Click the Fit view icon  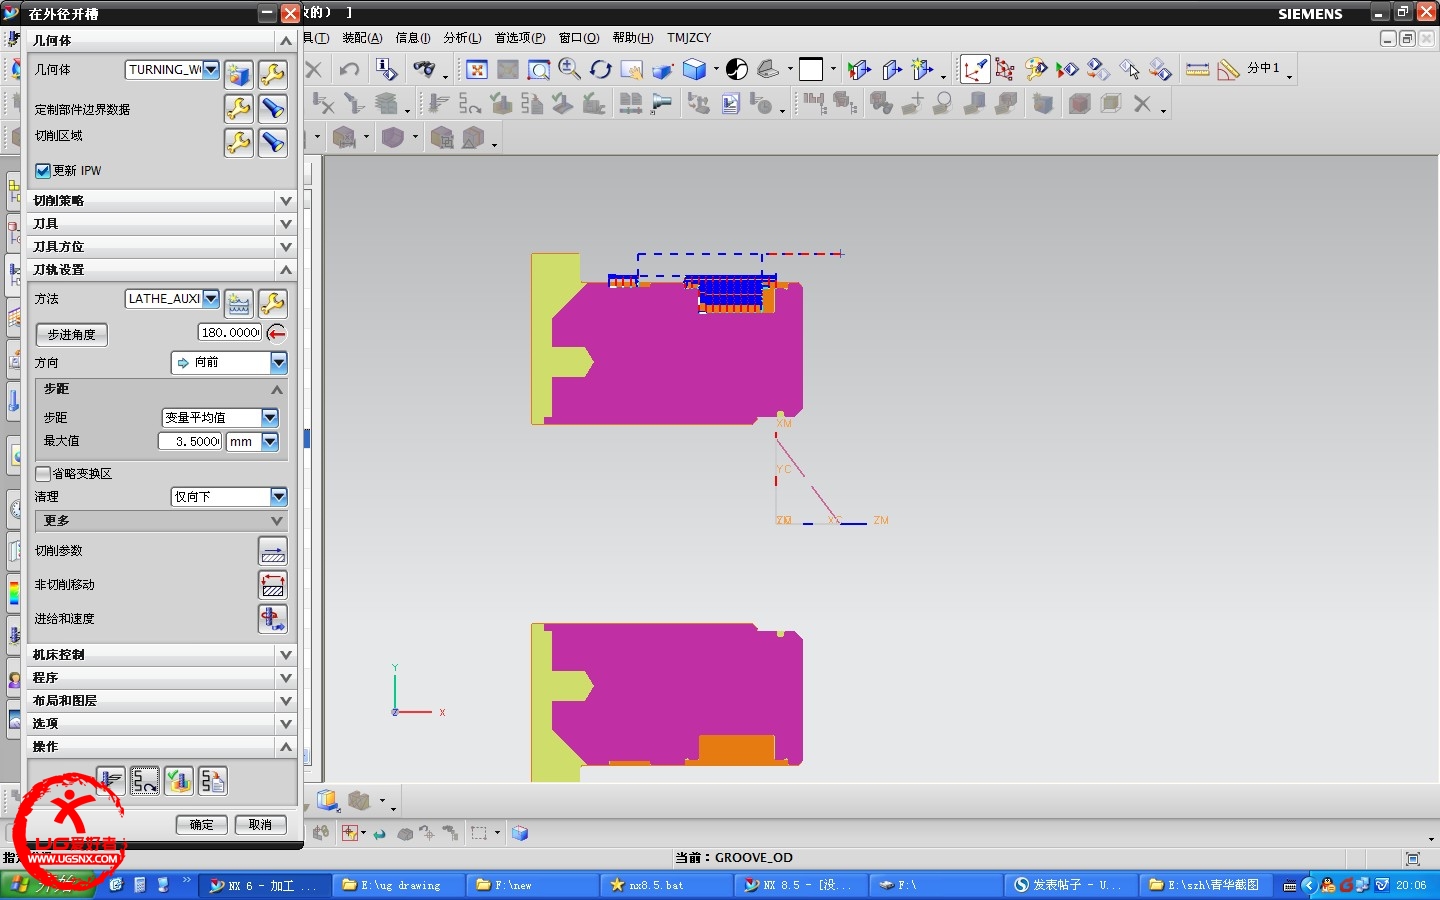click(477, 69)
